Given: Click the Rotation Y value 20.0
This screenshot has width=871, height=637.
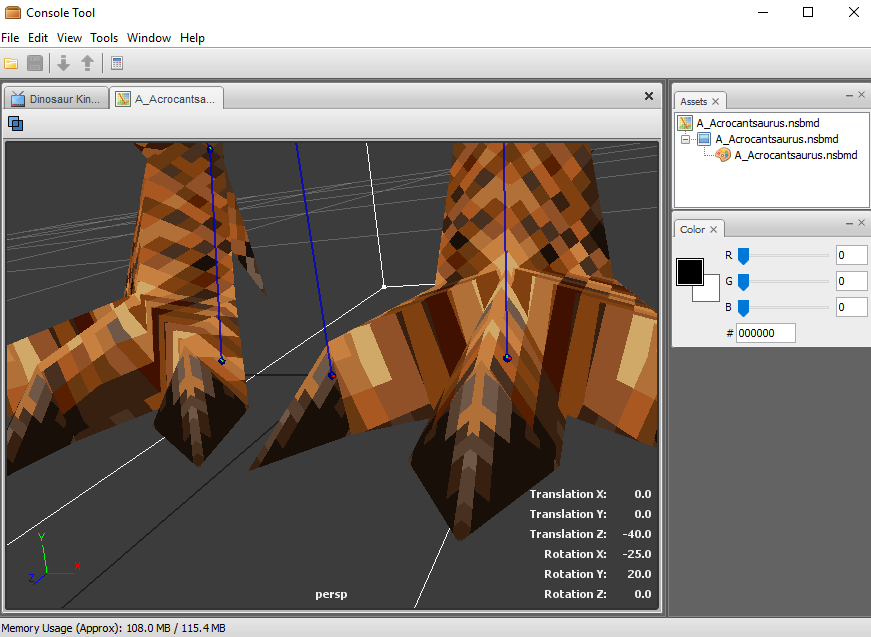Looking at the screenshot, I should pyautogui.click(x=639, y=574).
